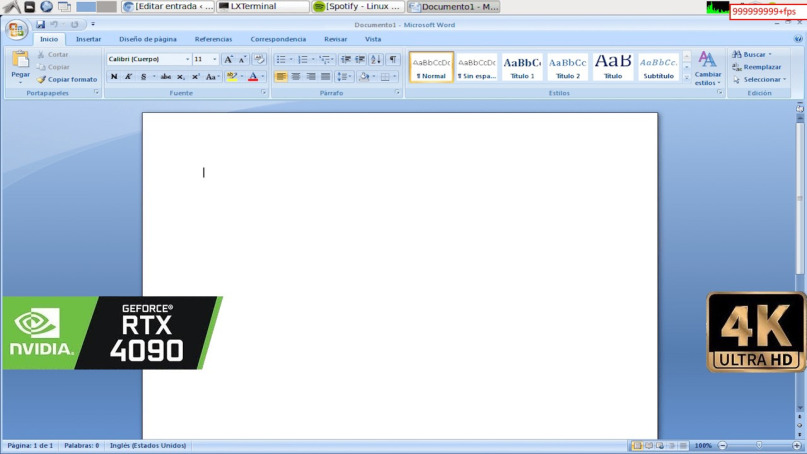Zoom out with minus button

[722, 445]
